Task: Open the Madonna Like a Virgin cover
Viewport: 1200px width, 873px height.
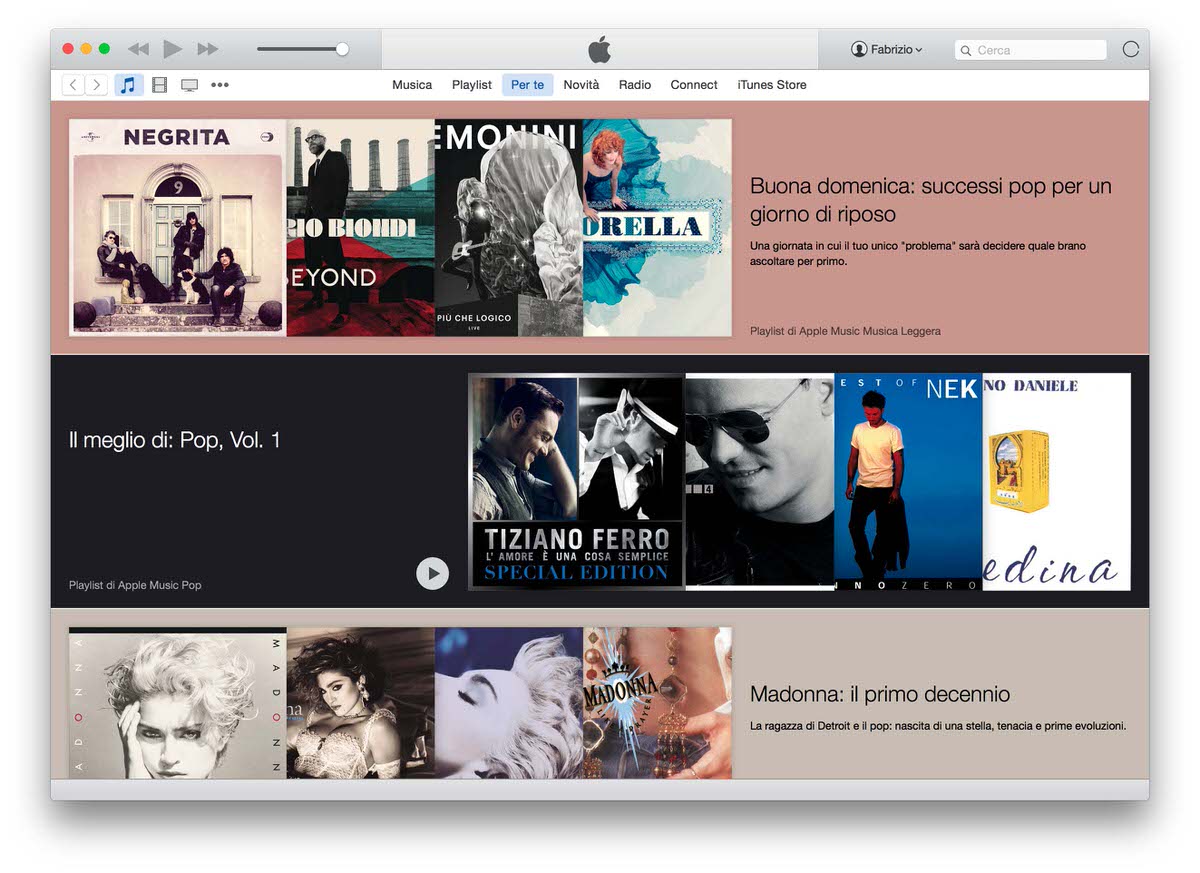Action: coord(360,703)
